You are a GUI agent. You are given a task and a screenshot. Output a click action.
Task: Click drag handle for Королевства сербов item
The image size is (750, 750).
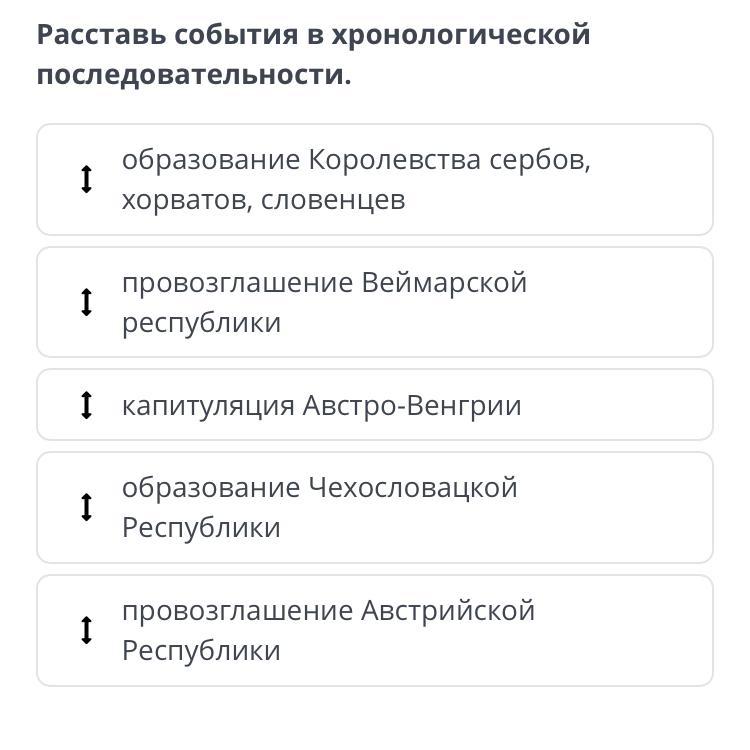[86, 180]
